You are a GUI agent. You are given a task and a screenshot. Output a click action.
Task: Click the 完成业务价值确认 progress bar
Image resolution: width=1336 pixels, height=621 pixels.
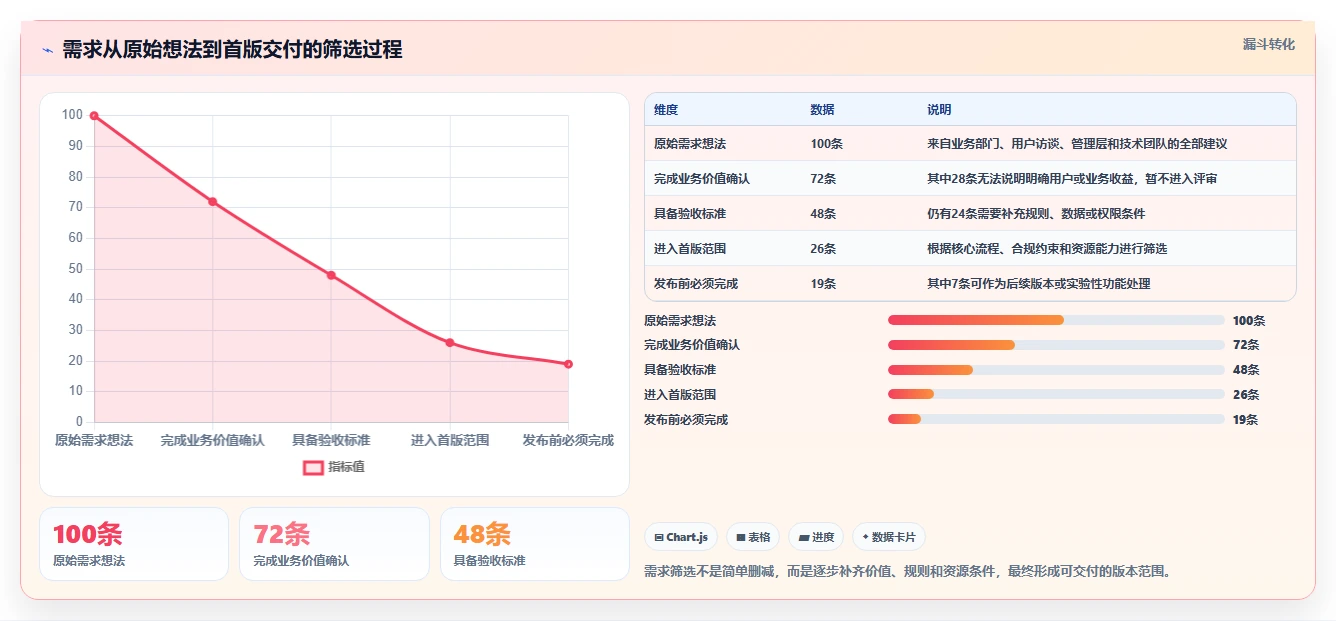click(1056, 345)
